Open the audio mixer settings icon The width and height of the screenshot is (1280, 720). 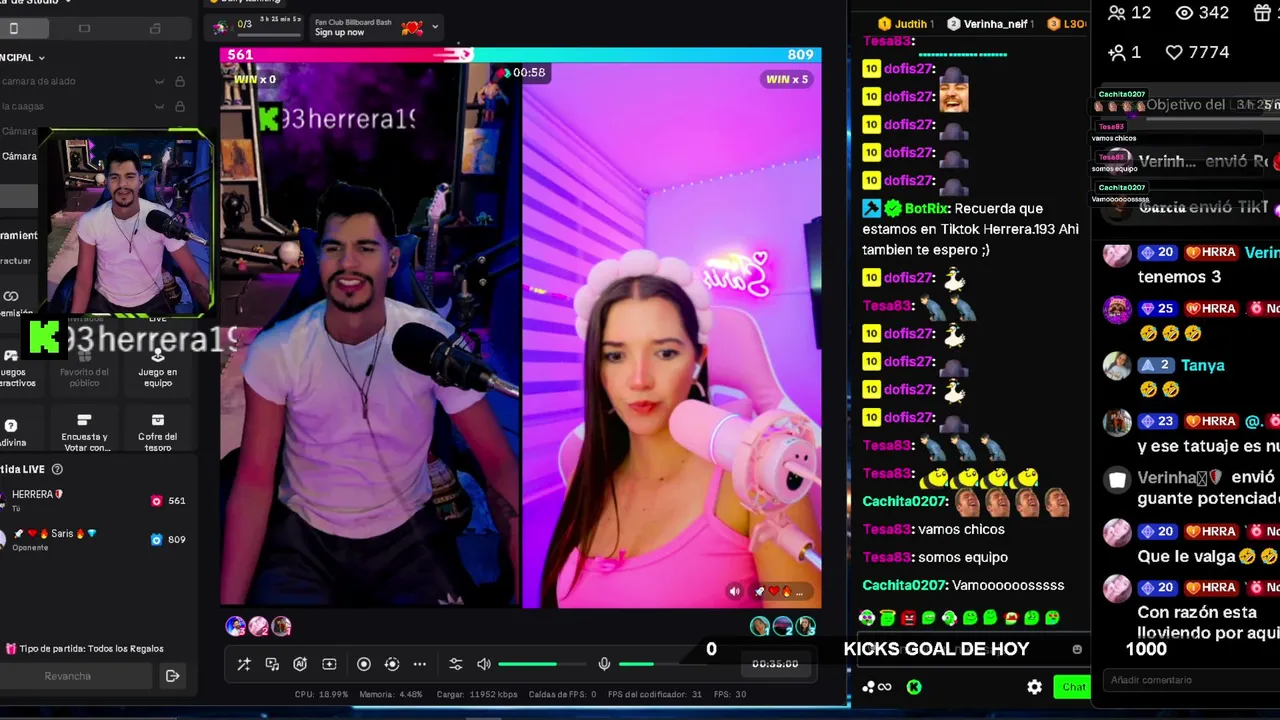point(456,664)
